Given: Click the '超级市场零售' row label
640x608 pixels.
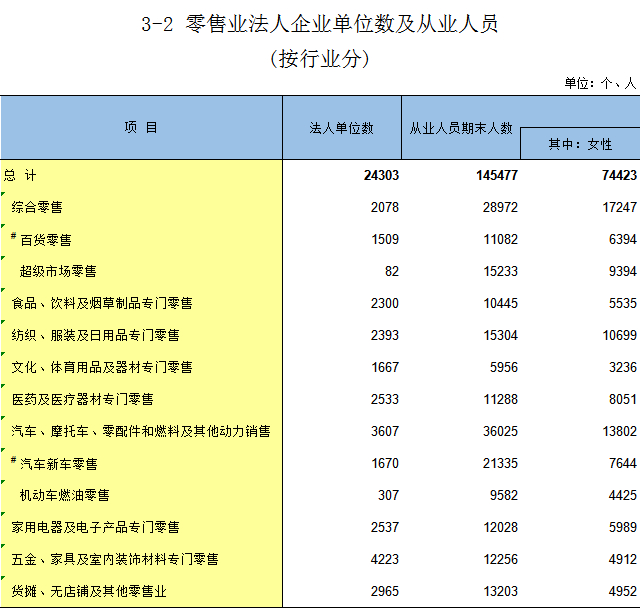Looking at the screenshot, I should point(58,271).
